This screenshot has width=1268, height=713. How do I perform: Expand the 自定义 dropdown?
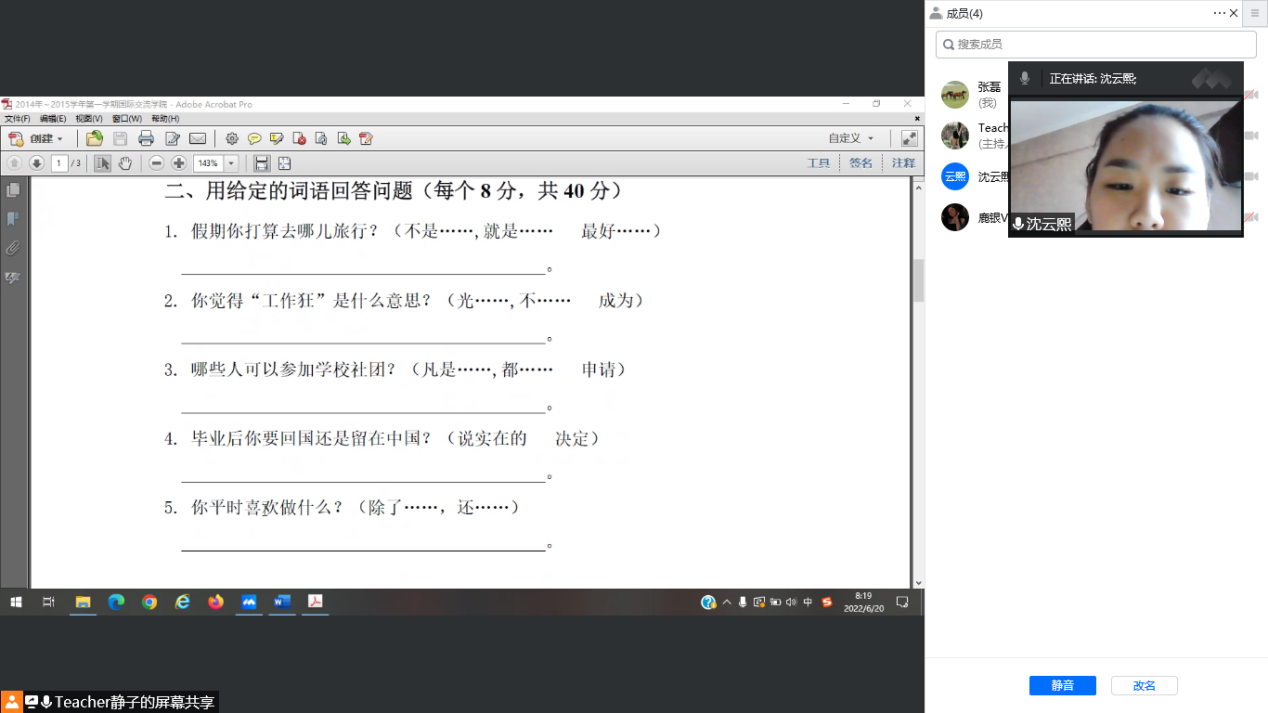(851, 139)
